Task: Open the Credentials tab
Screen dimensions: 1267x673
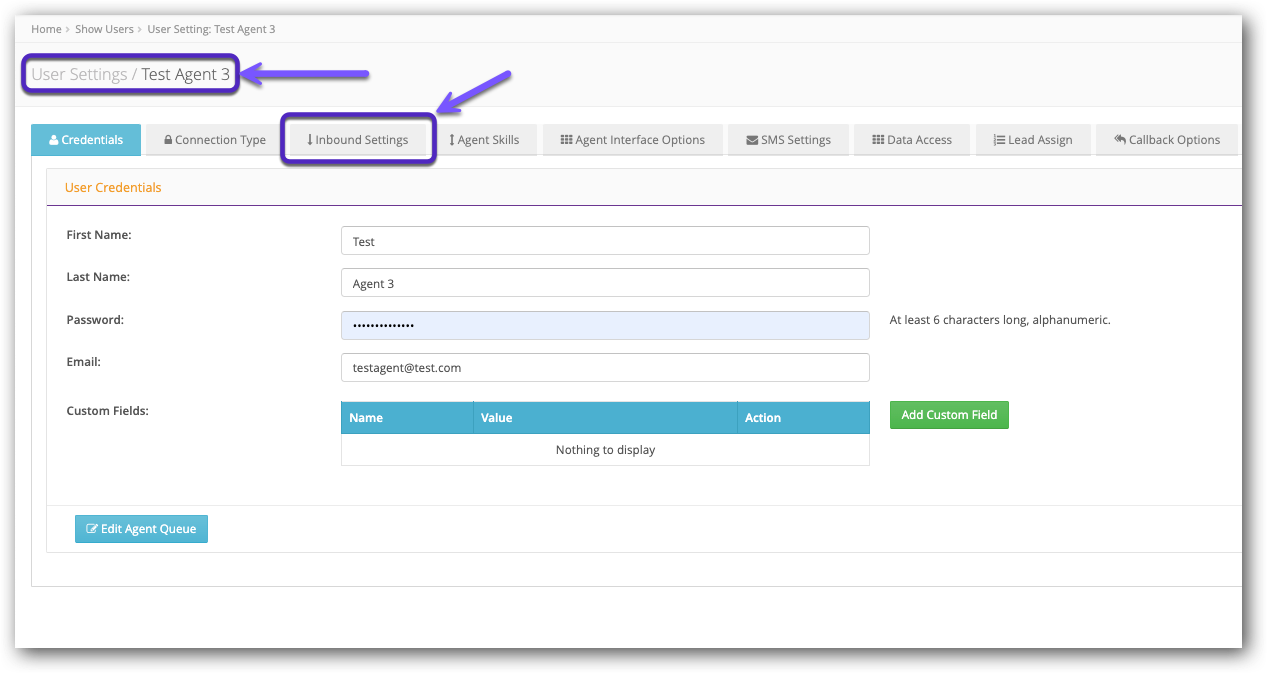Action: pos(86,140)
